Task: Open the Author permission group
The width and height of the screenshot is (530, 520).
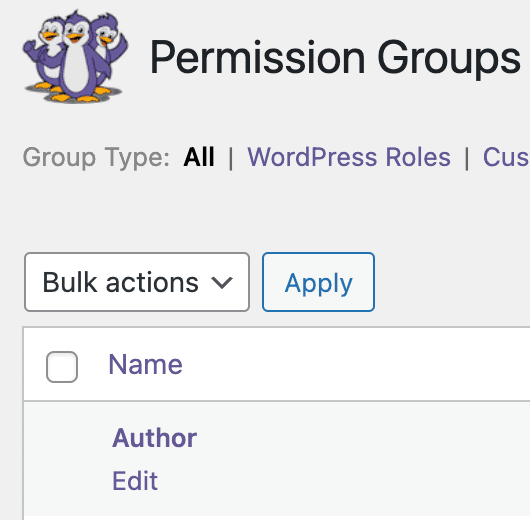Action: [154, 438]
